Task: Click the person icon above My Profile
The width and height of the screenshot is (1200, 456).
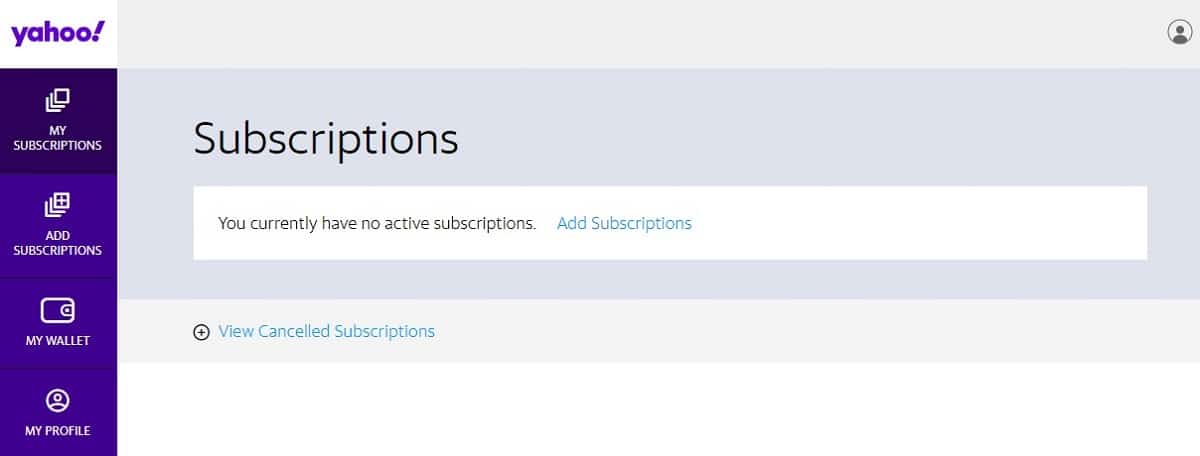Action: click(x=58, y=401)
